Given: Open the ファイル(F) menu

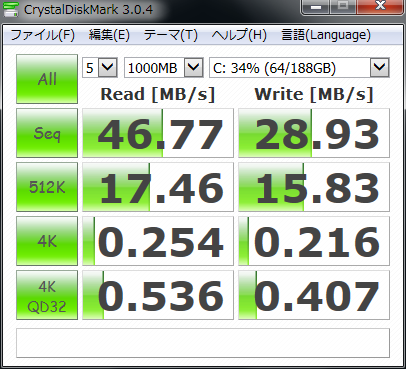Looking at the screenshot, I should coord(43,35).
